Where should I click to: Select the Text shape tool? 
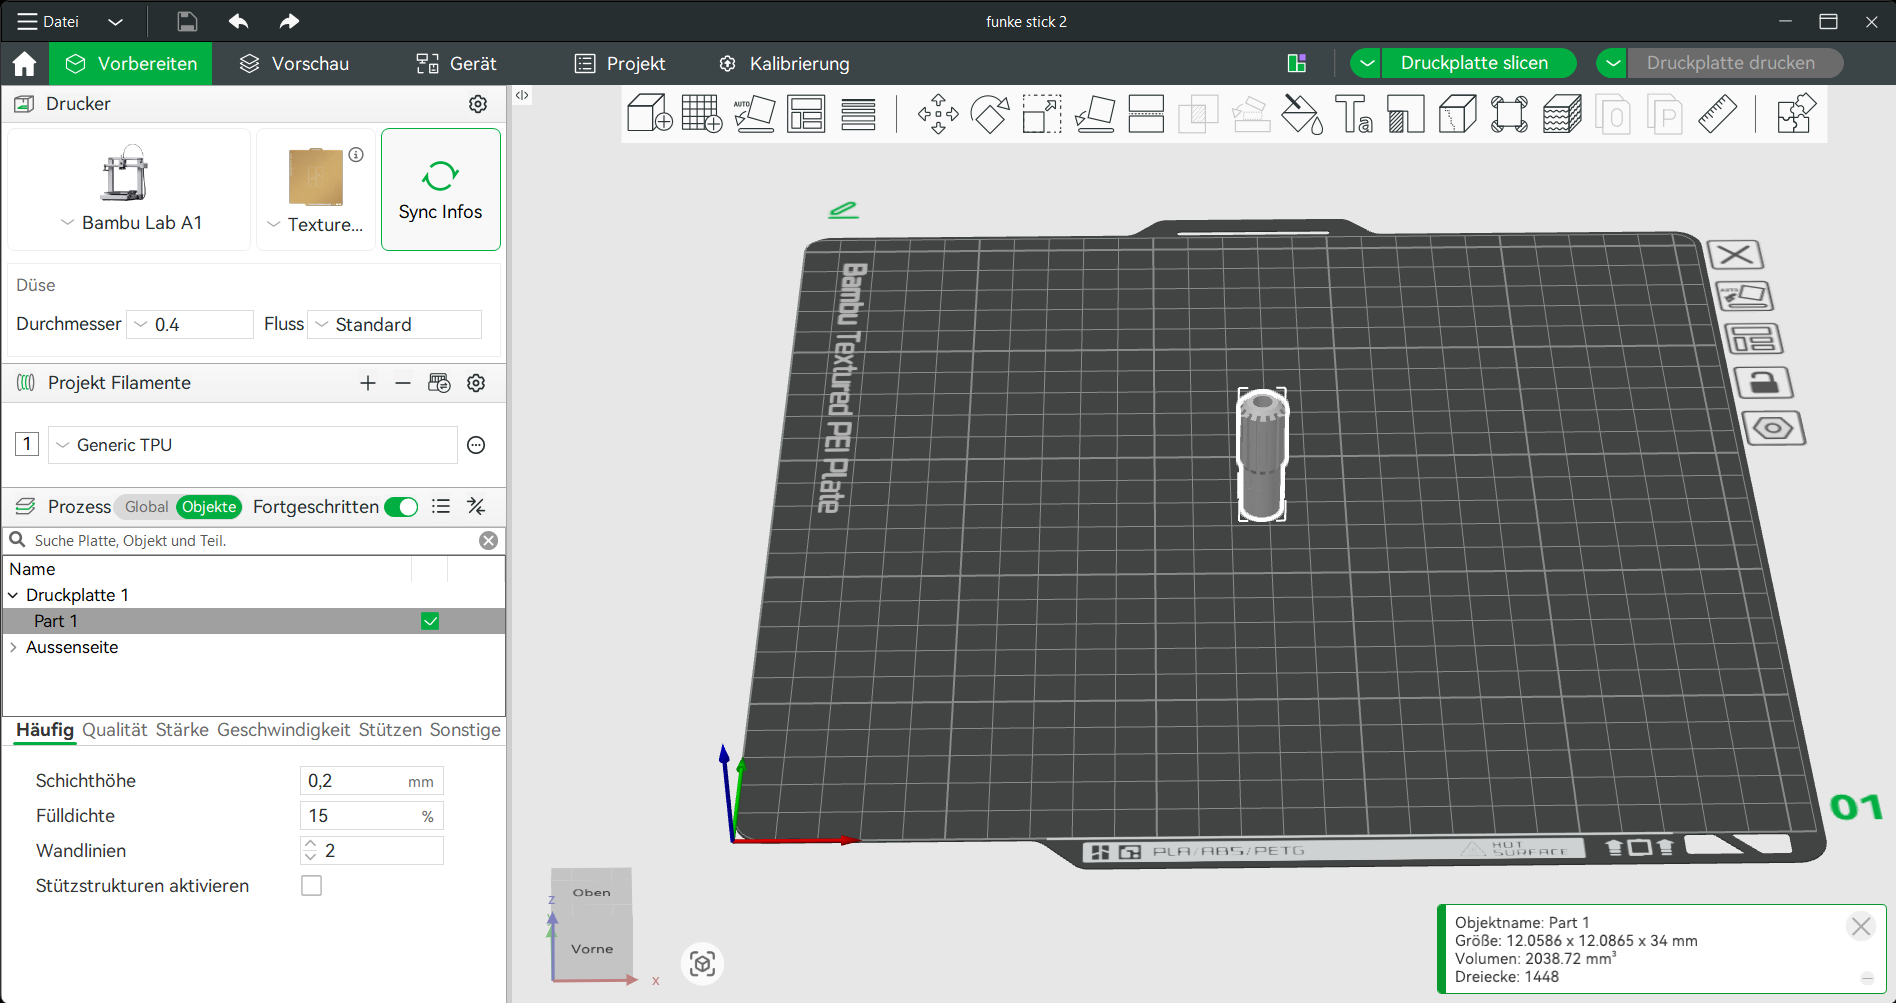click(1354, 113)
